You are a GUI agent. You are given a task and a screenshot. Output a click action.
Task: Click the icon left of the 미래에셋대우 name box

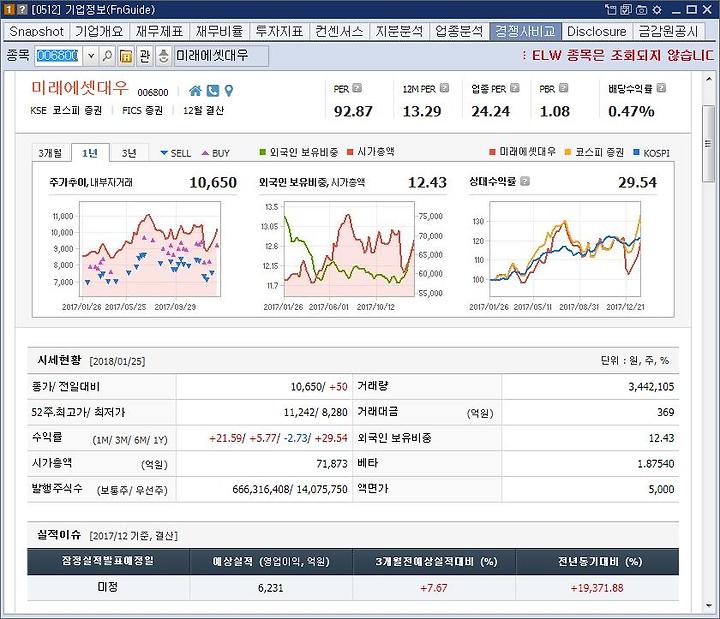click(x=163, y=56)
